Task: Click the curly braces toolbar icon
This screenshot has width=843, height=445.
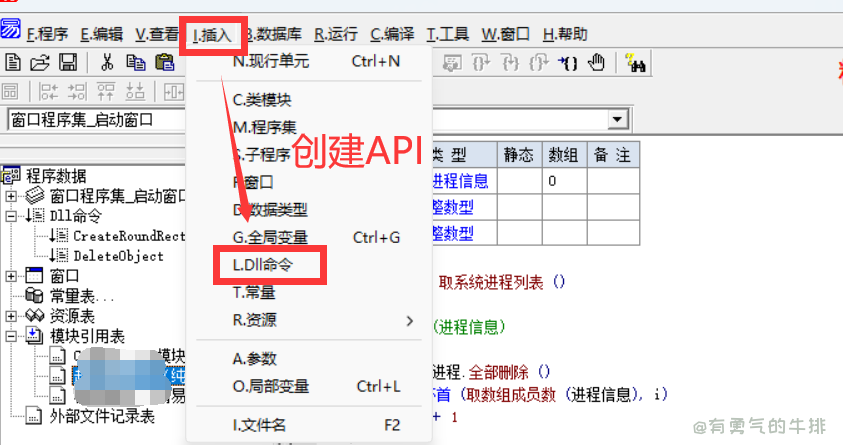Action: [x=568, y=63]
